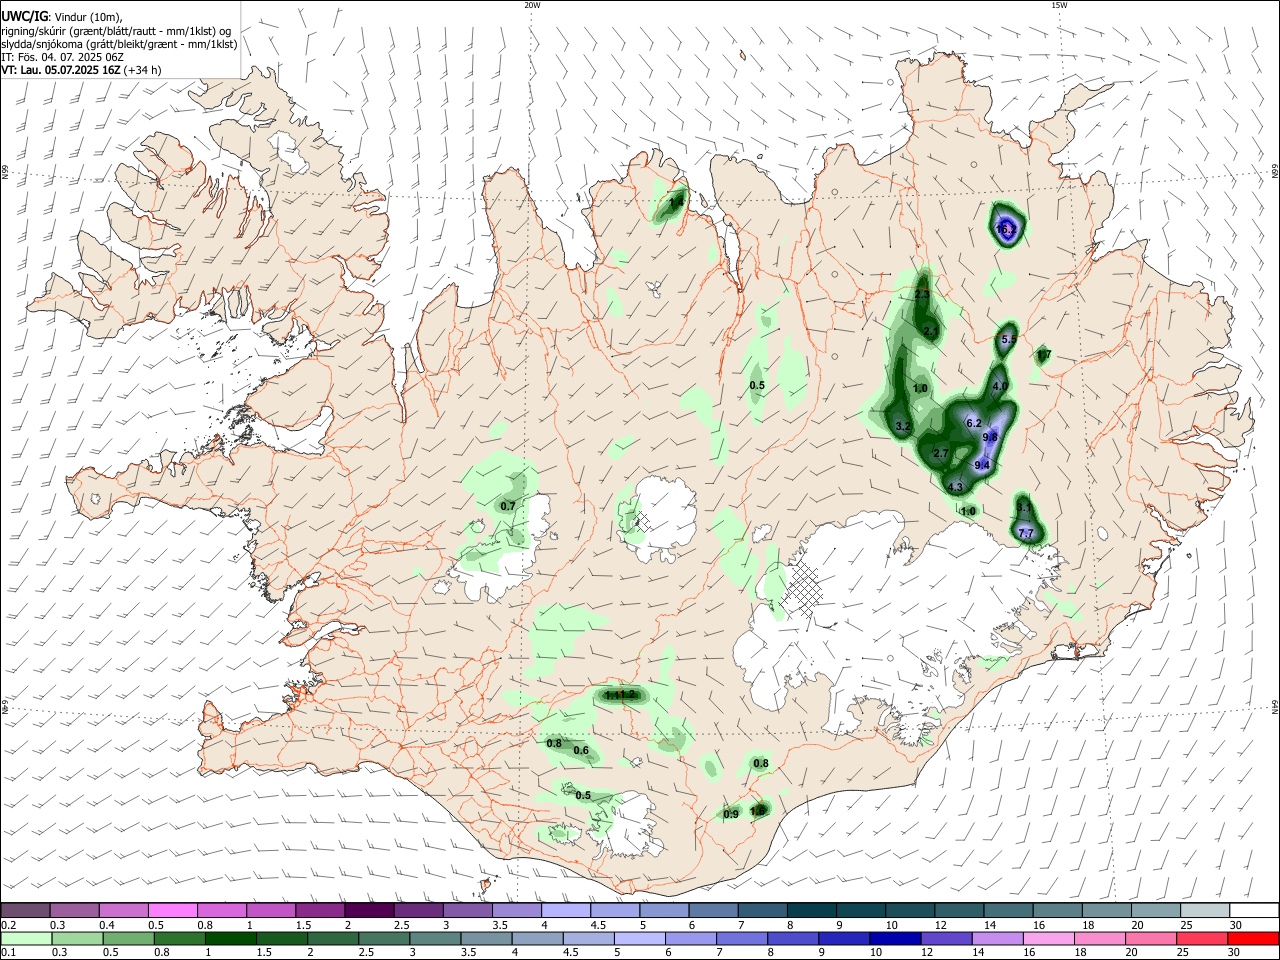
Task: Click the UWC/IG title text
Action: point(24,16)
